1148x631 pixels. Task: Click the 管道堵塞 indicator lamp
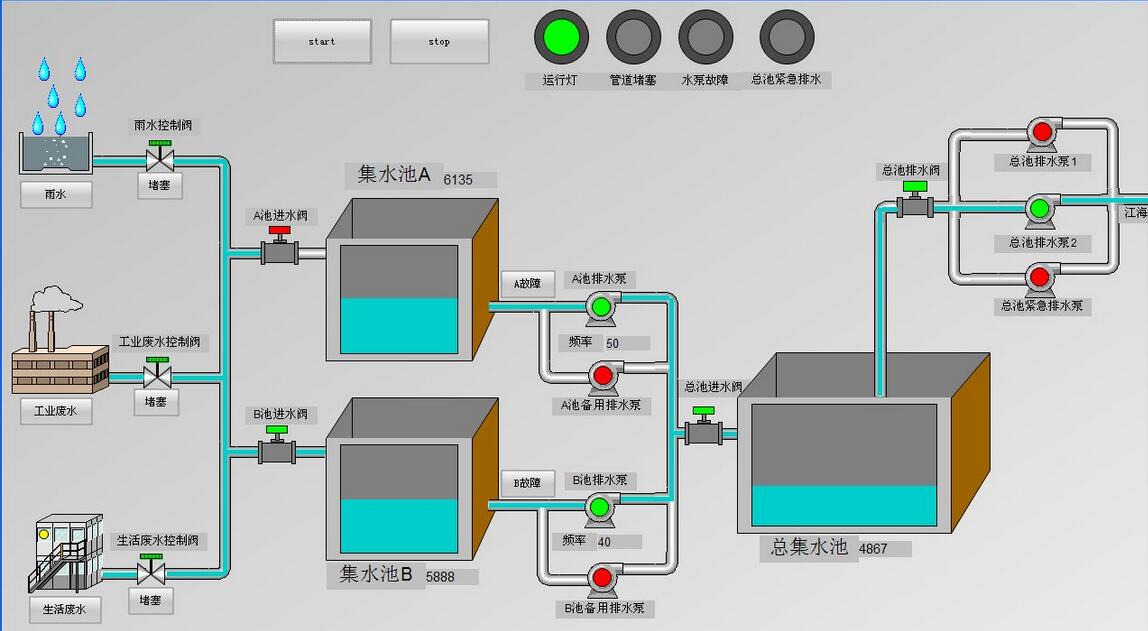(x=632, y=37)
